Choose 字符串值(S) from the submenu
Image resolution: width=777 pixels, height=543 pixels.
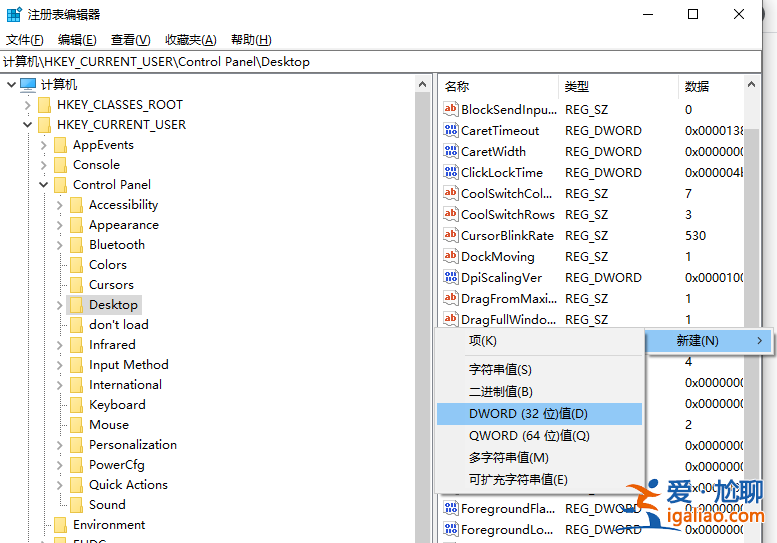(x=539, y=370)
